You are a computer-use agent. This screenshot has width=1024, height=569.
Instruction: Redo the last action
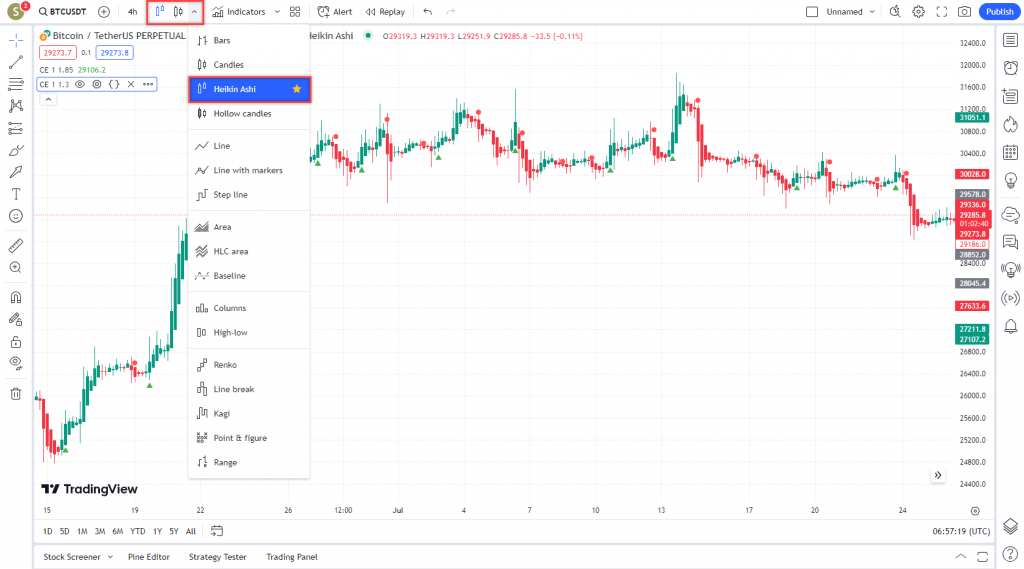[x=451, y=12]
